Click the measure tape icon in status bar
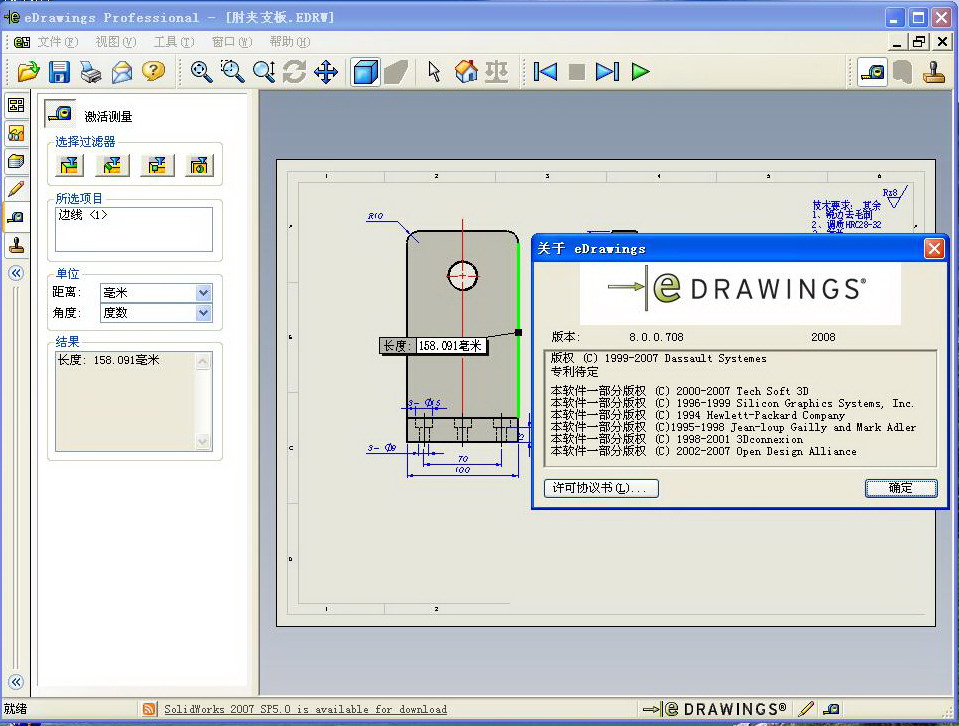Image resolution: width=959 pixels, height=726 pixels. coord(831,709)
